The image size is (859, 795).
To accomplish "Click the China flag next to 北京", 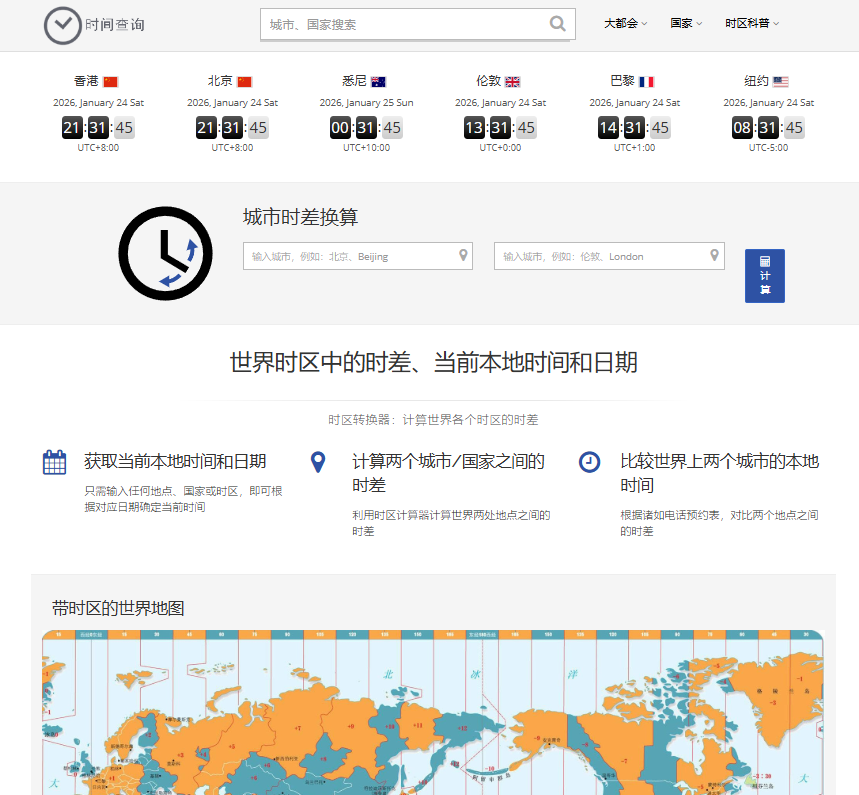I will [x=245, y=82].
